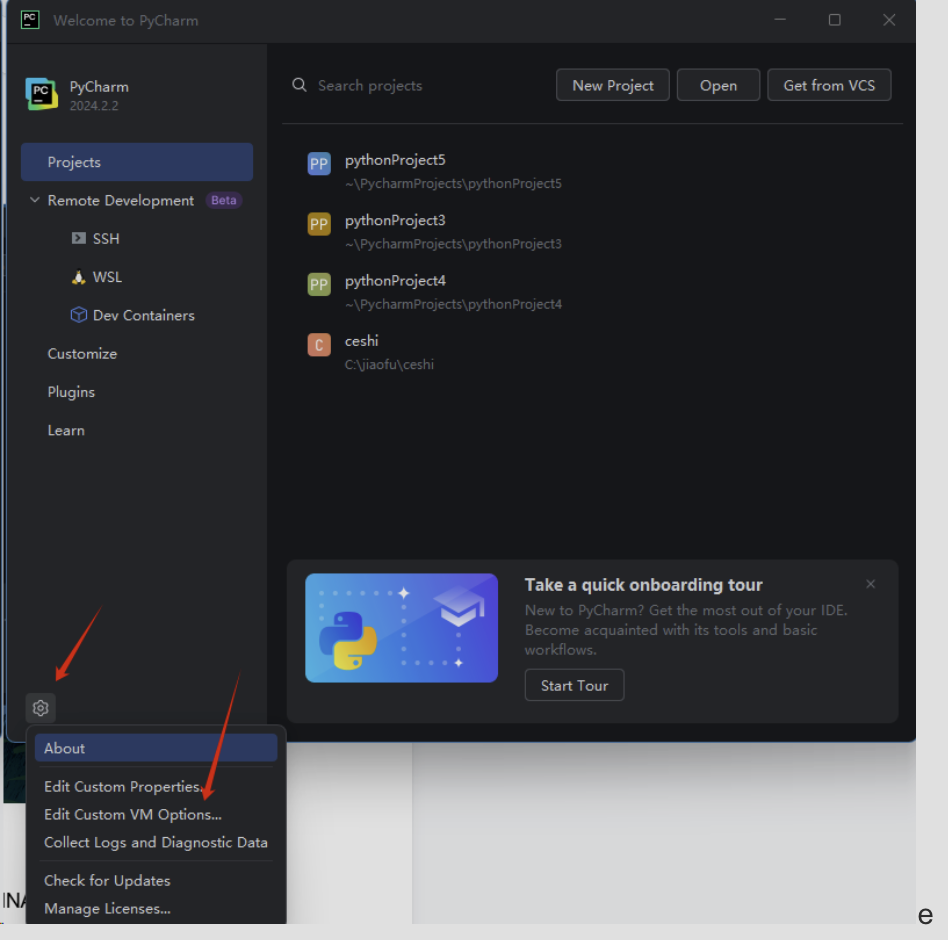Open WSL remote development
Image resolution: width=948 pixels, height=940 pixels.
point(107,277)
